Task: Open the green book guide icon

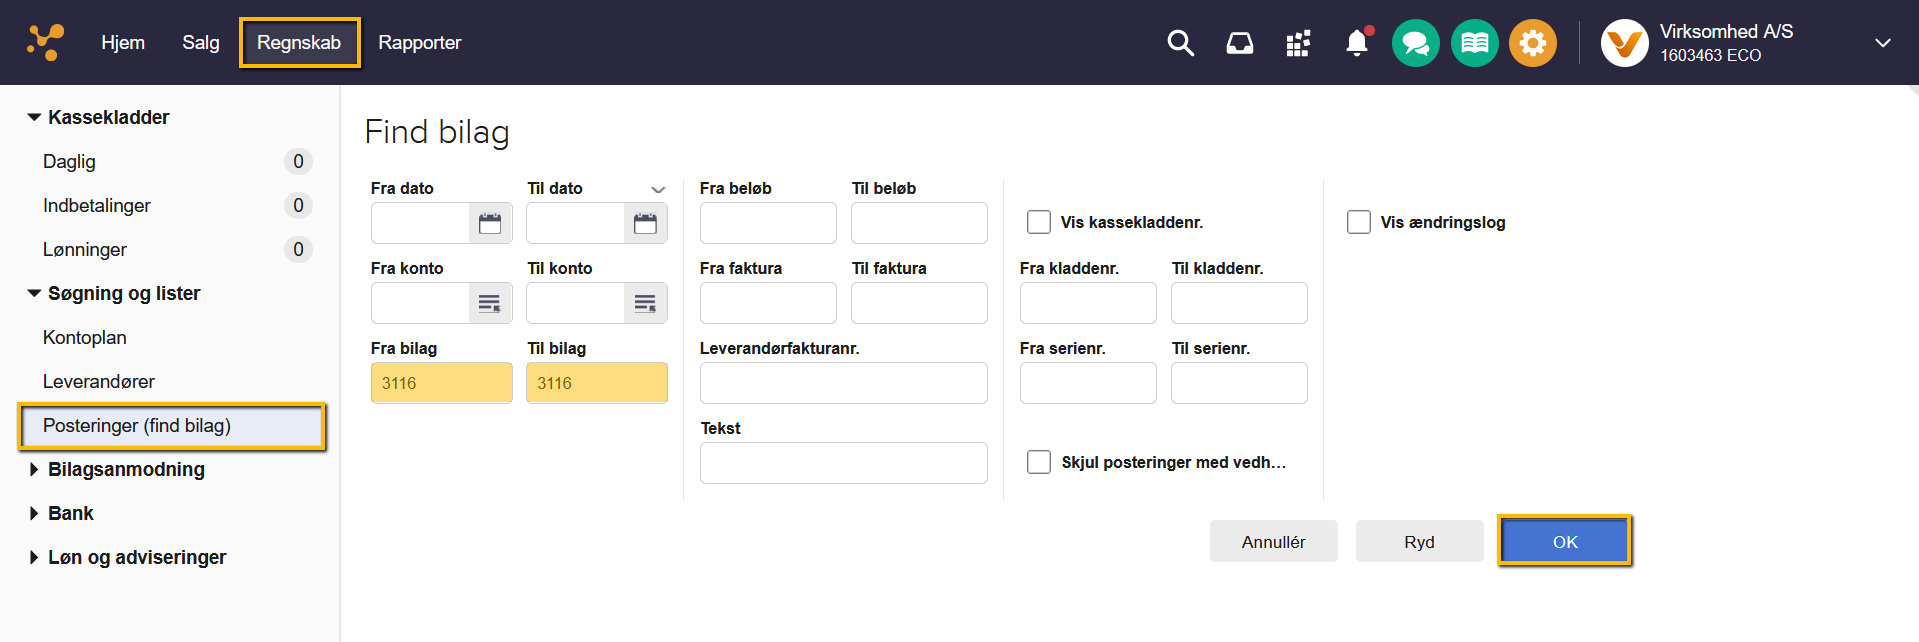Action: pyautogui.click(x=1474, y=43)
